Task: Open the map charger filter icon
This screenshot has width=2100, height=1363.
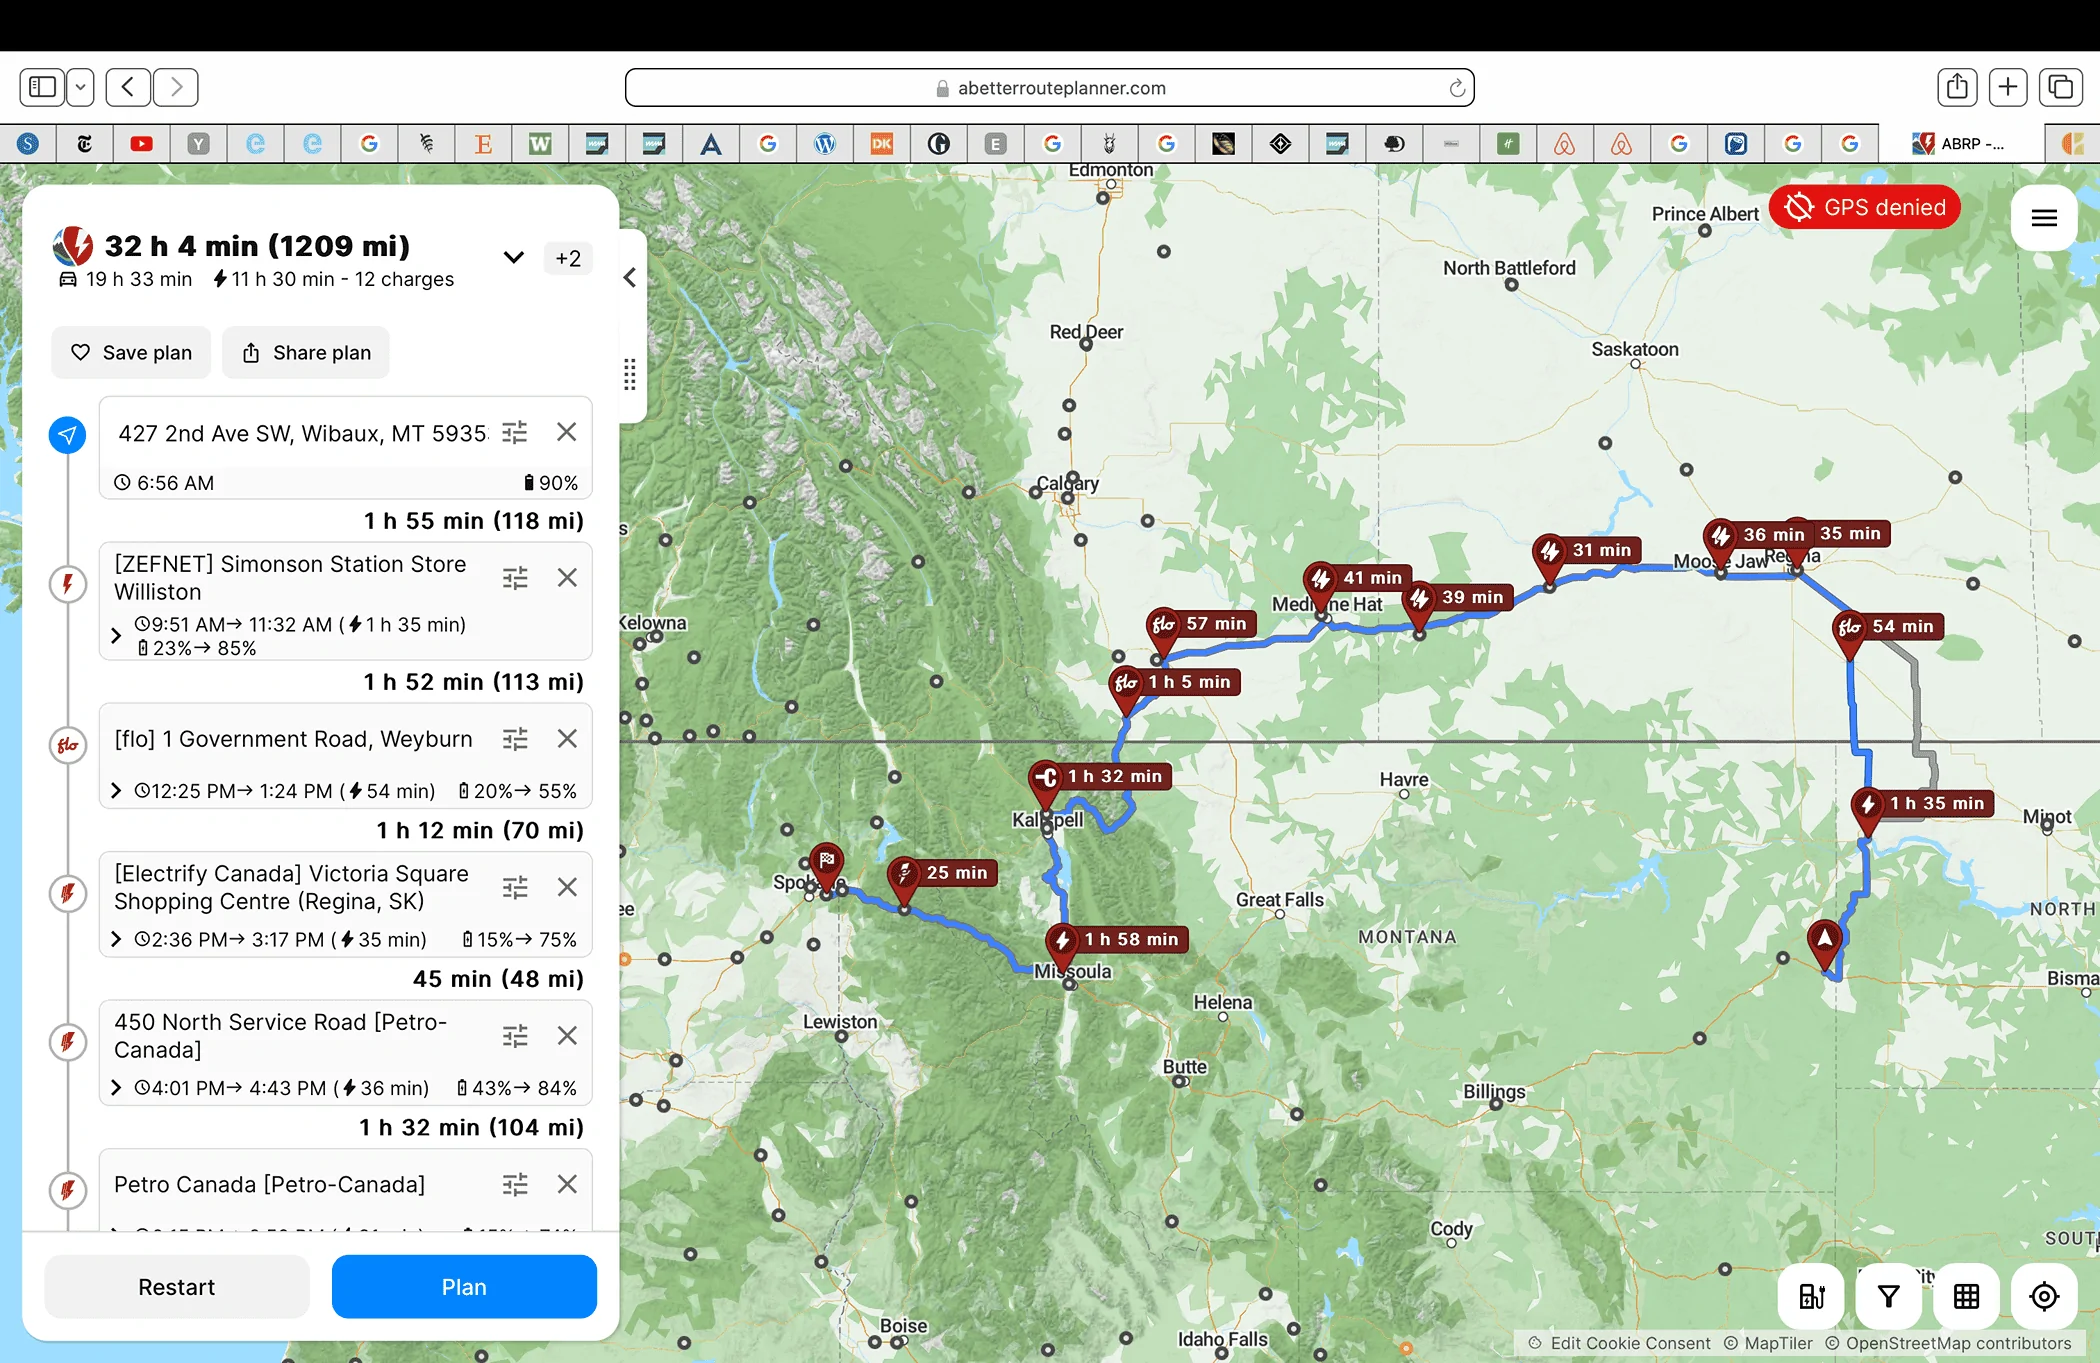Action: click(1888, 1297)
